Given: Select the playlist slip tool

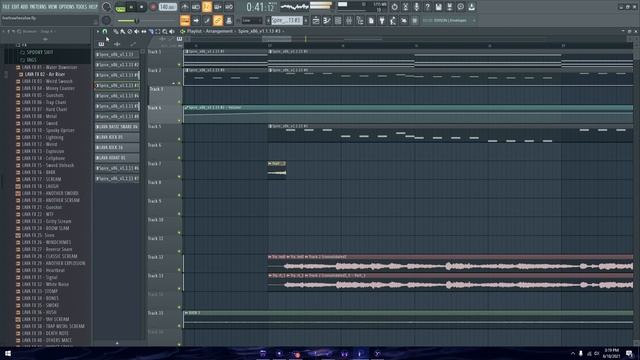Looking at the screenshot, I should tap(144, 31).
